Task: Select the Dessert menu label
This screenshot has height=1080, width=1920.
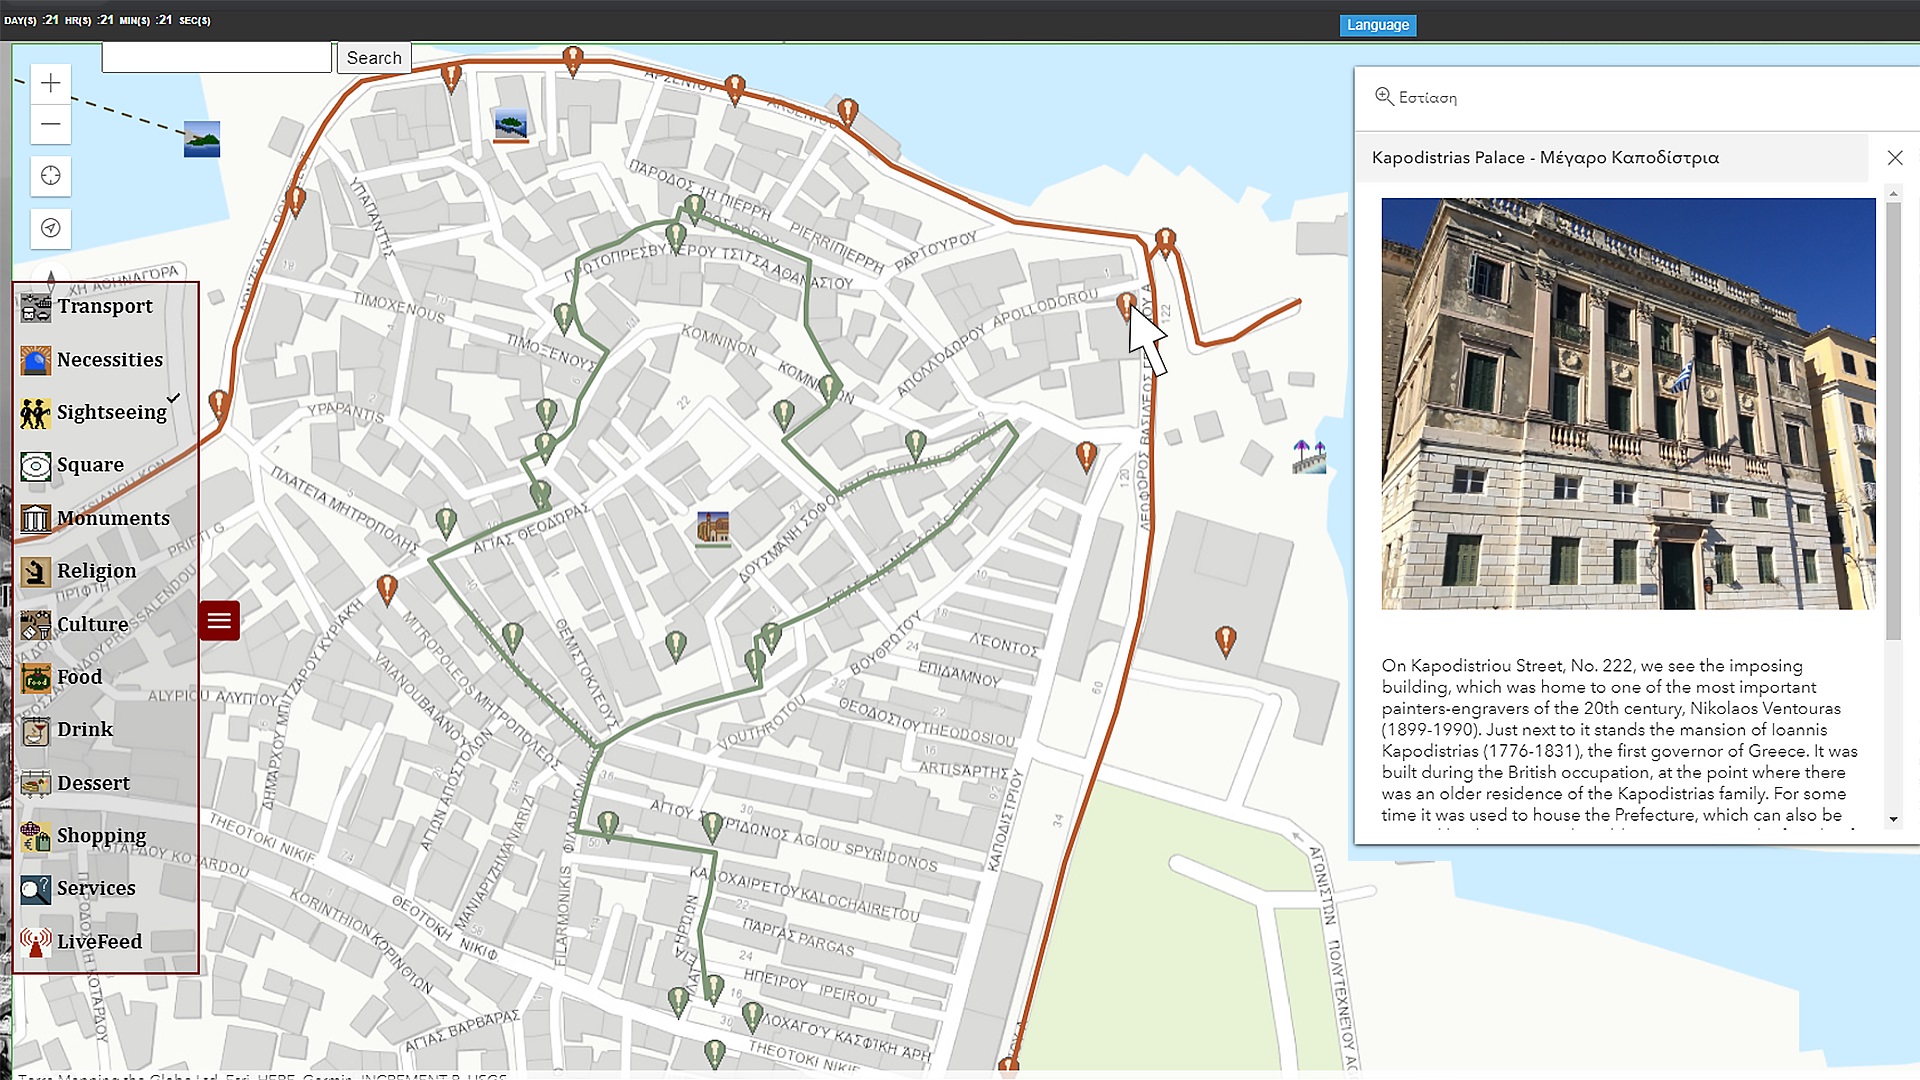Action: [93, 783]
